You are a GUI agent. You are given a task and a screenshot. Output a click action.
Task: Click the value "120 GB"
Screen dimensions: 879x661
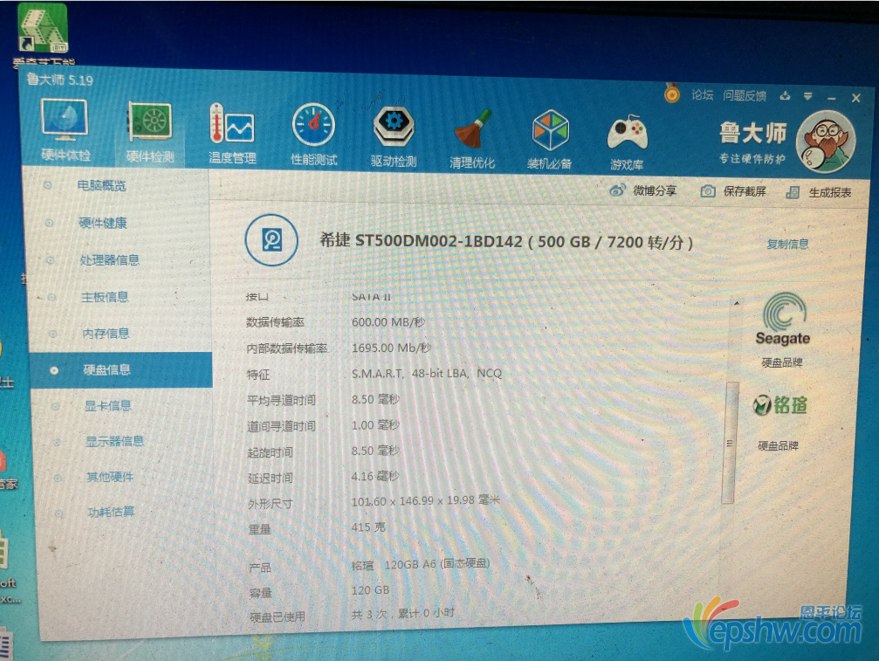tap(370, 590)
